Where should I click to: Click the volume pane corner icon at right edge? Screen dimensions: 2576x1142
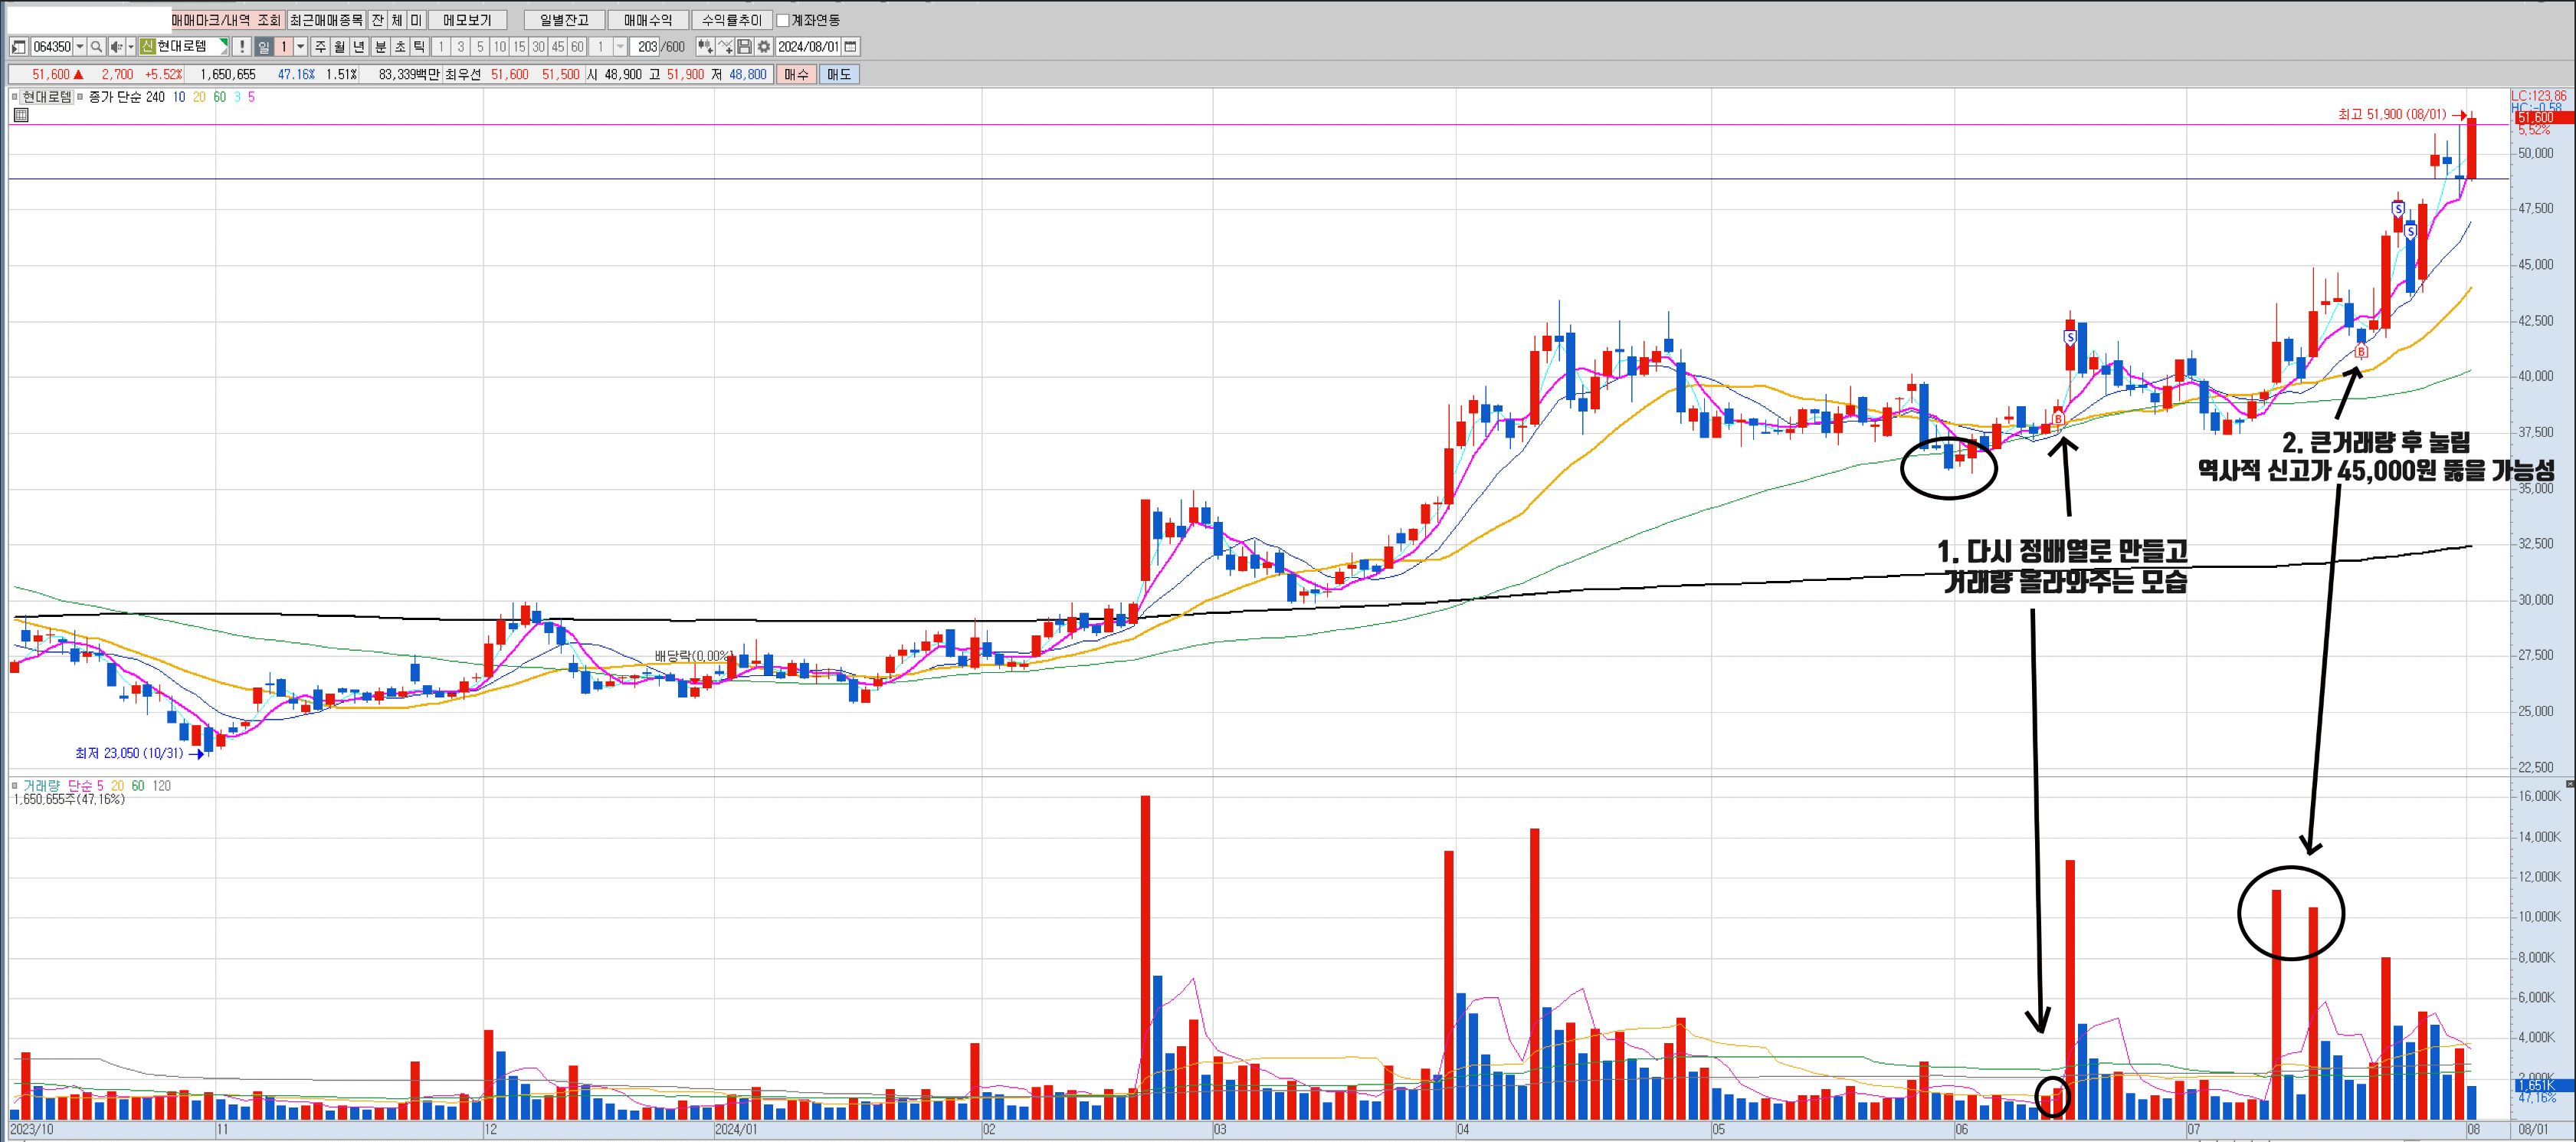pyautogui.click(x=2570, y=784)
